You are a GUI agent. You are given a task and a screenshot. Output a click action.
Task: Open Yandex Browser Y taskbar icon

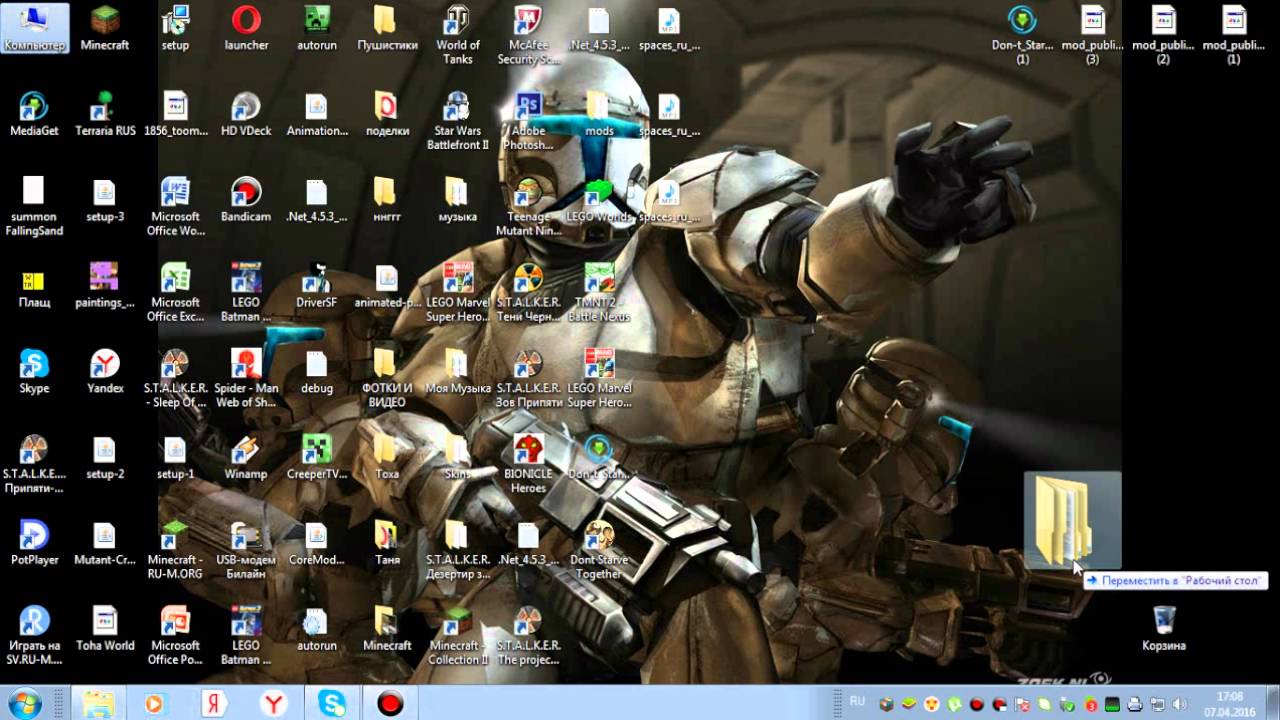[273, 704]
